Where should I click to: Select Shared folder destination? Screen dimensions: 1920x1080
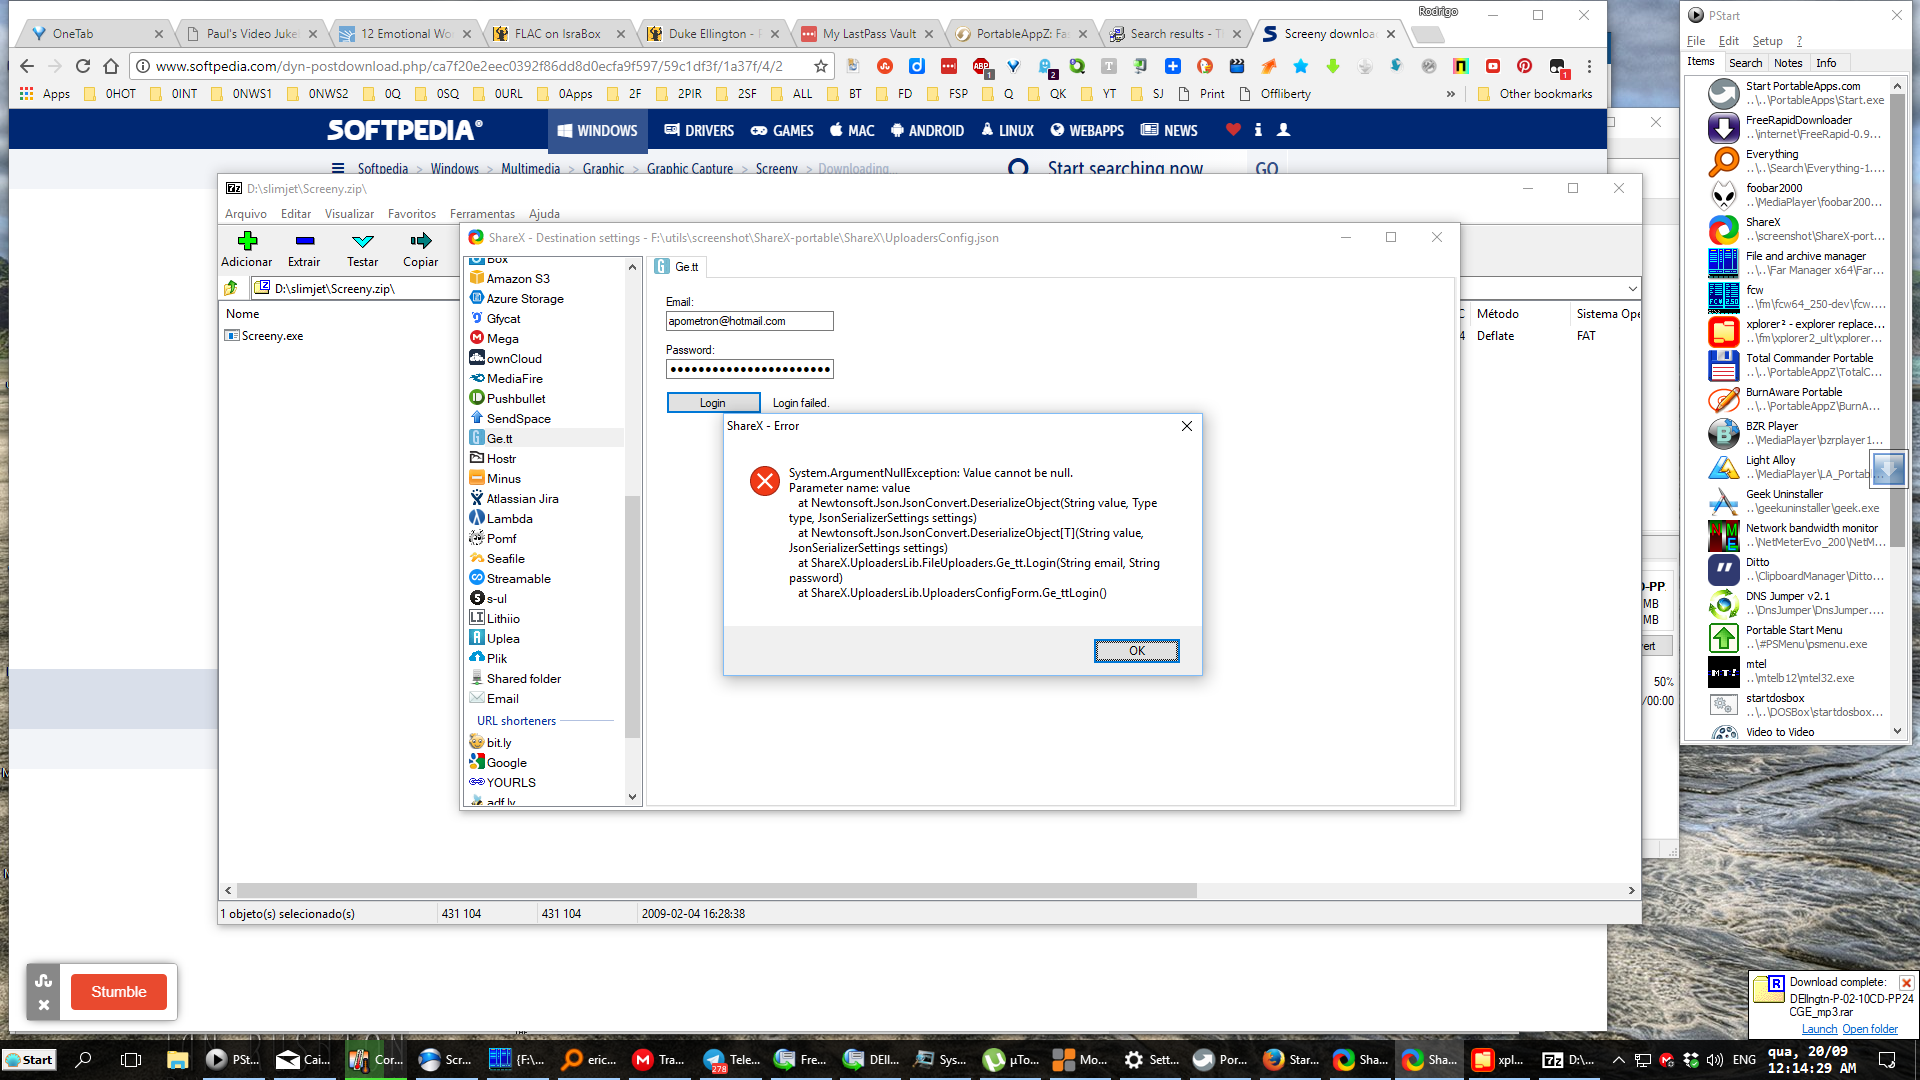tap(523, 678)
